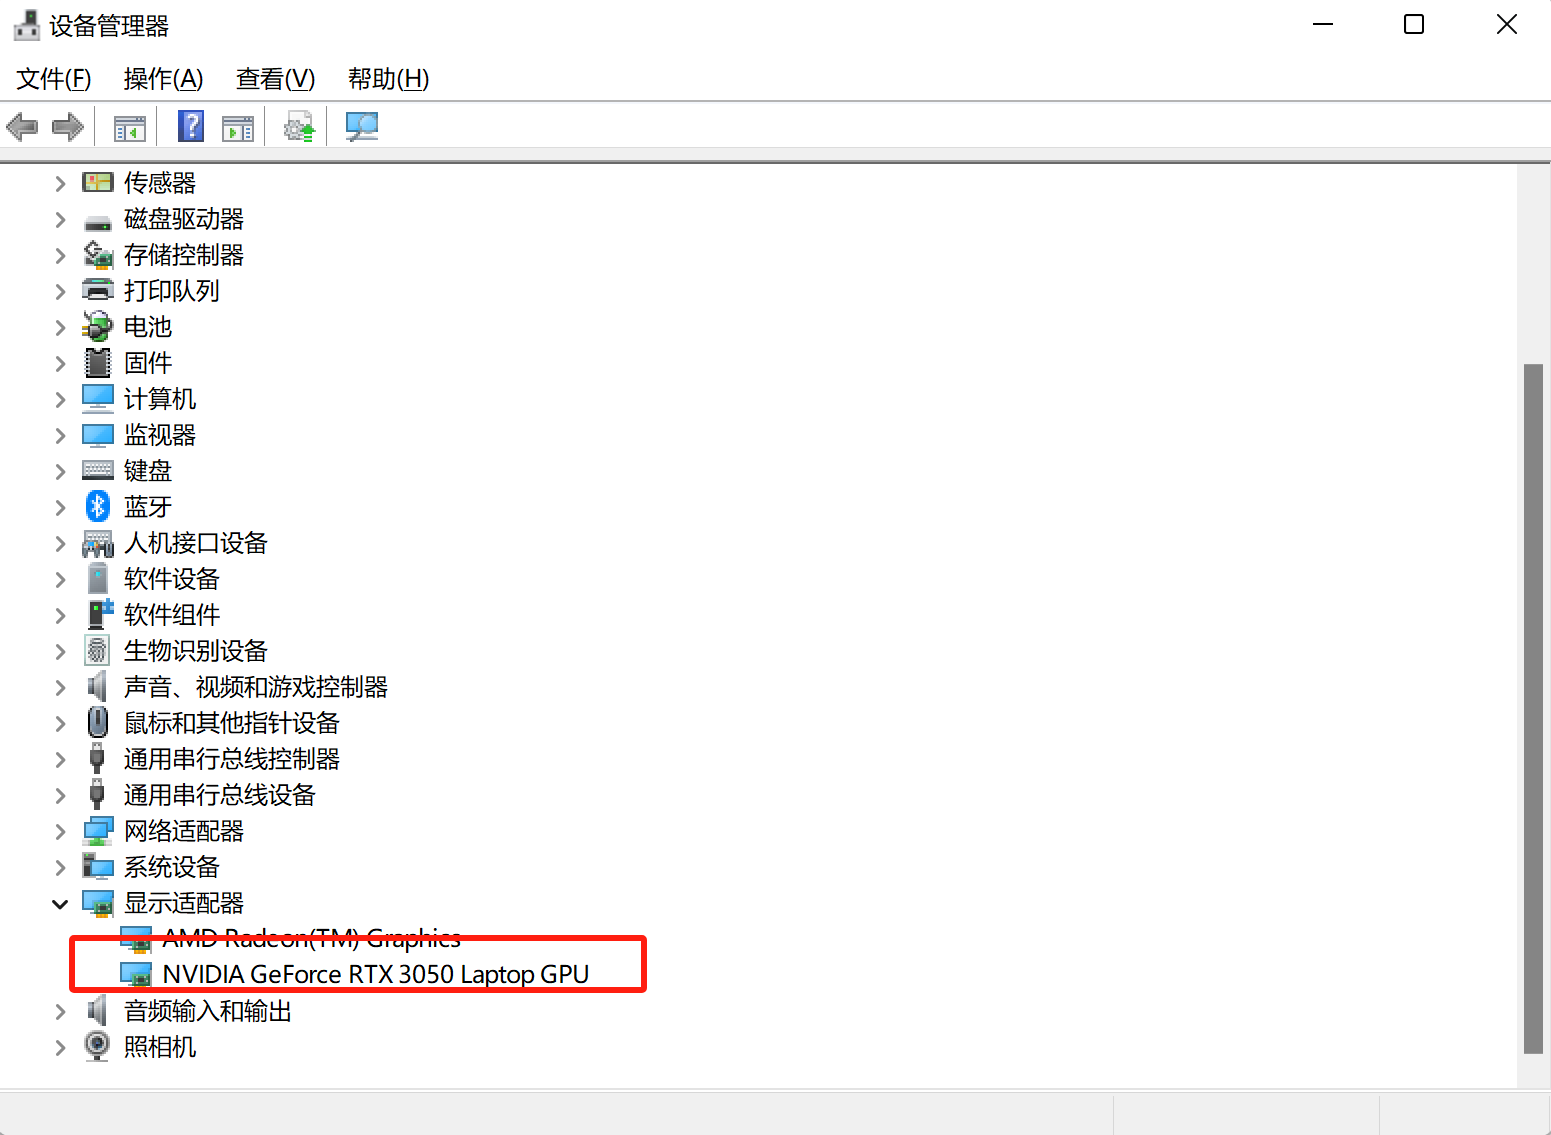Click the update driver toolbar icon
Image resolution: width=1551 pixels, height=1135 pixels.
click(x=299, y=127)
